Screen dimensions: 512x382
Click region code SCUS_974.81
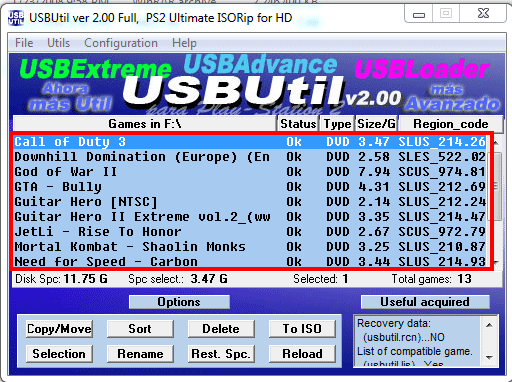tap(442, 172)
